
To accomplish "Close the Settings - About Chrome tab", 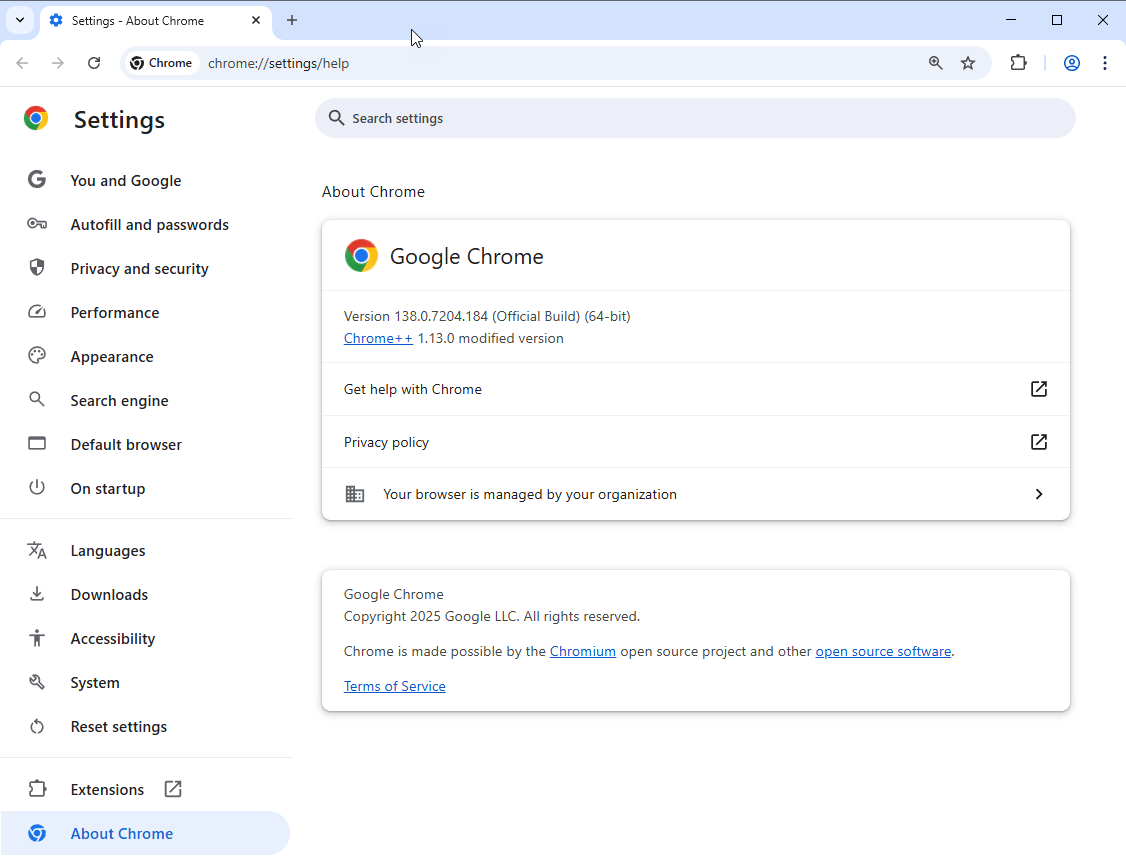I will coord(256,20).
